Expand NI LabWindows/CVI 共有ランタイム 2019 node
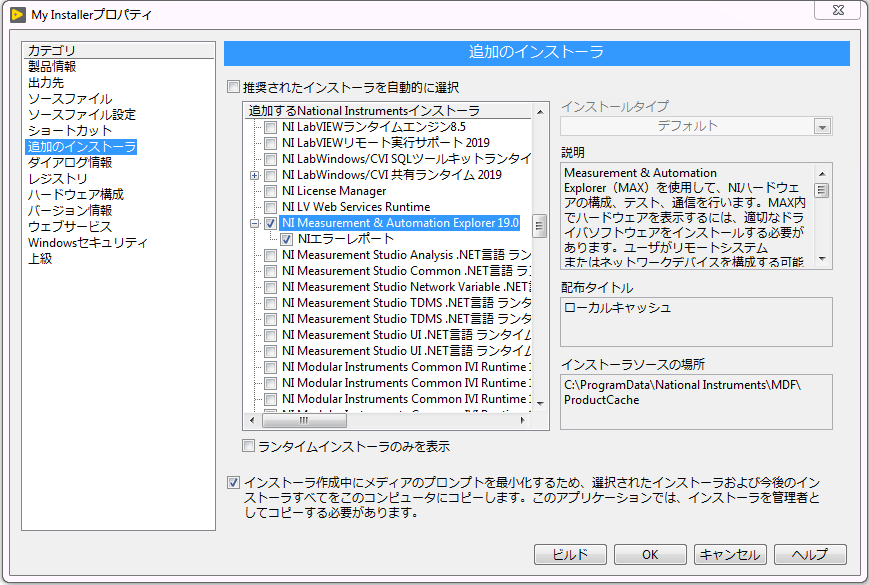Viewport: 869px width, 585px height. [x=254, y=176]
